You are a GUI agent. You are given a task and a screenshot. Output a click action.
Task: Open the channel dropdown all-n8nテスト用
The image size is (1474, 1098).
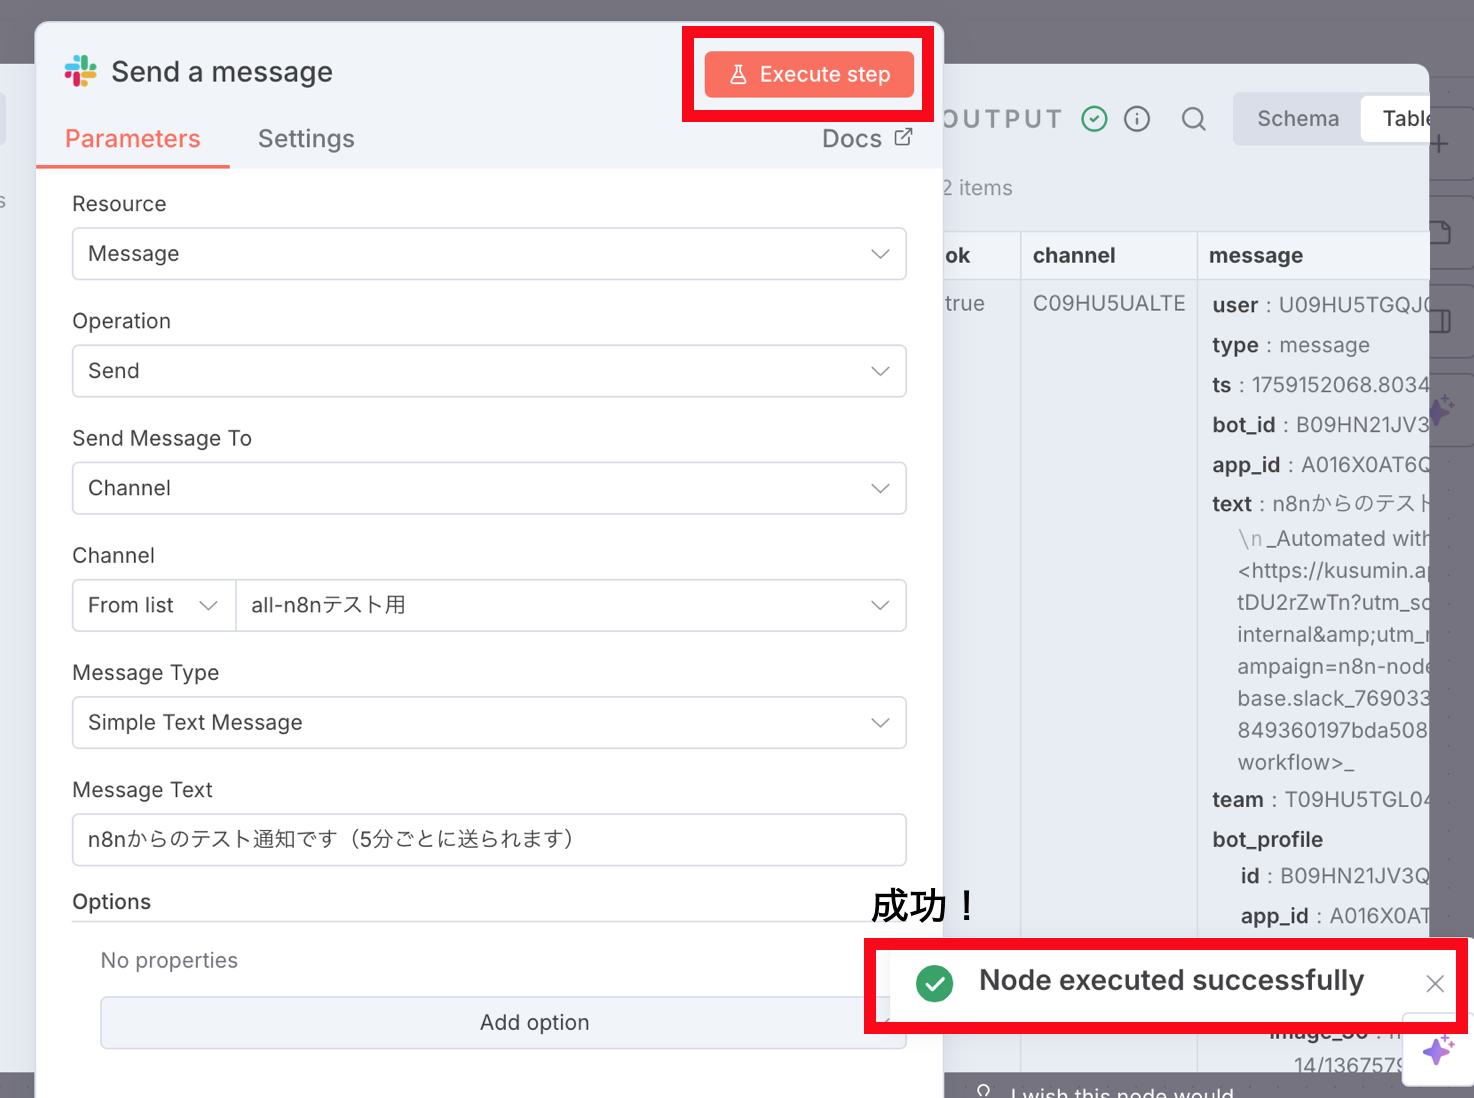pos(571,605)
